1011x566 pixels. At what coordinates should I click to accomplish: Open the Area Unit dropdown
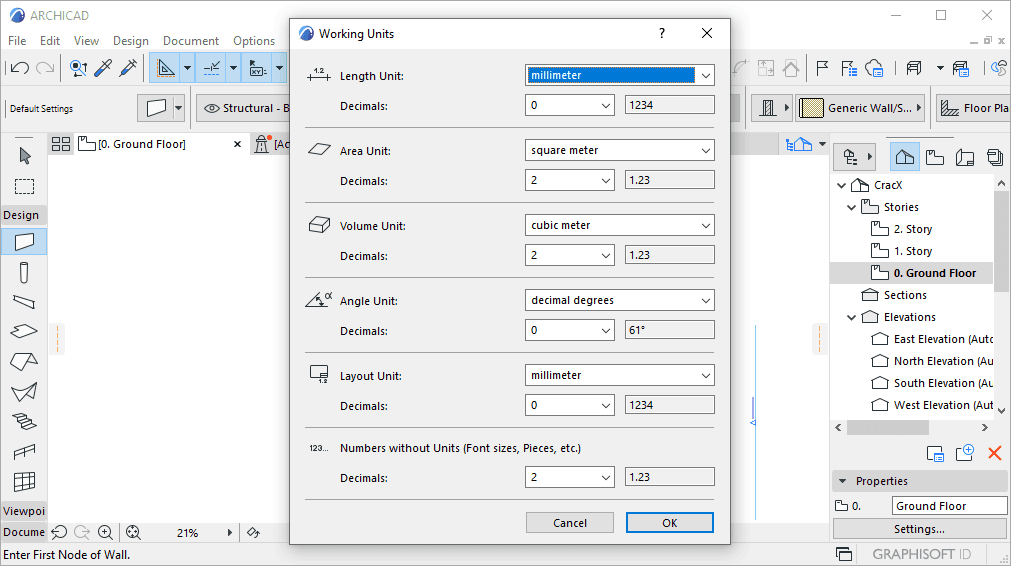point(620,150)
